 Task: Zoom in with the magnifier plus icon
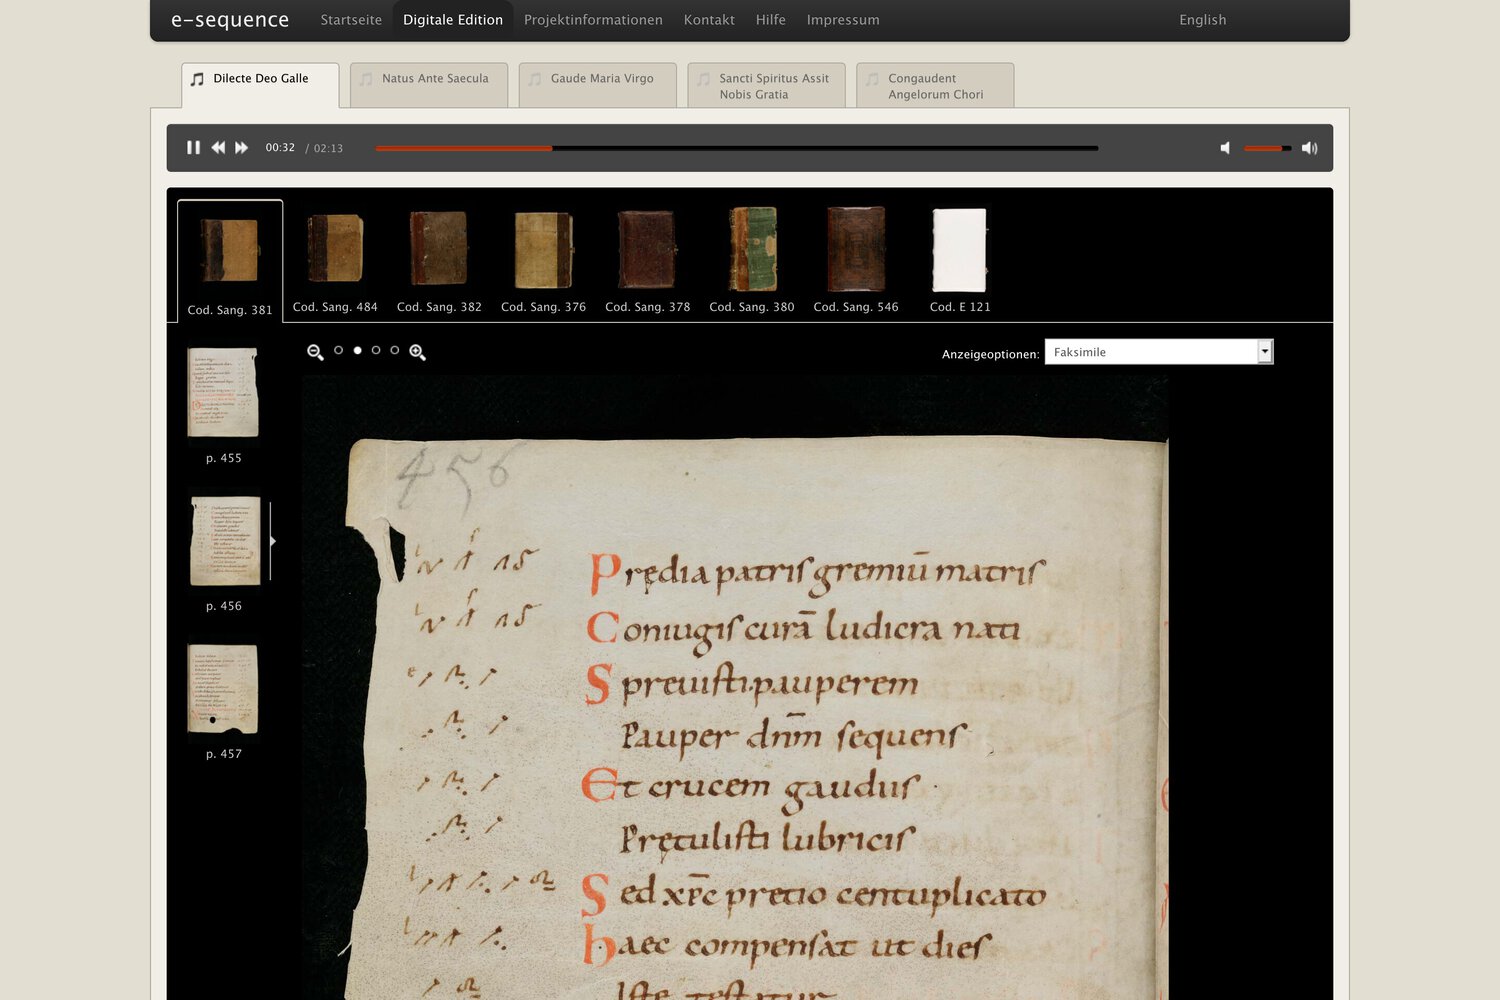[x=417, y=352]
